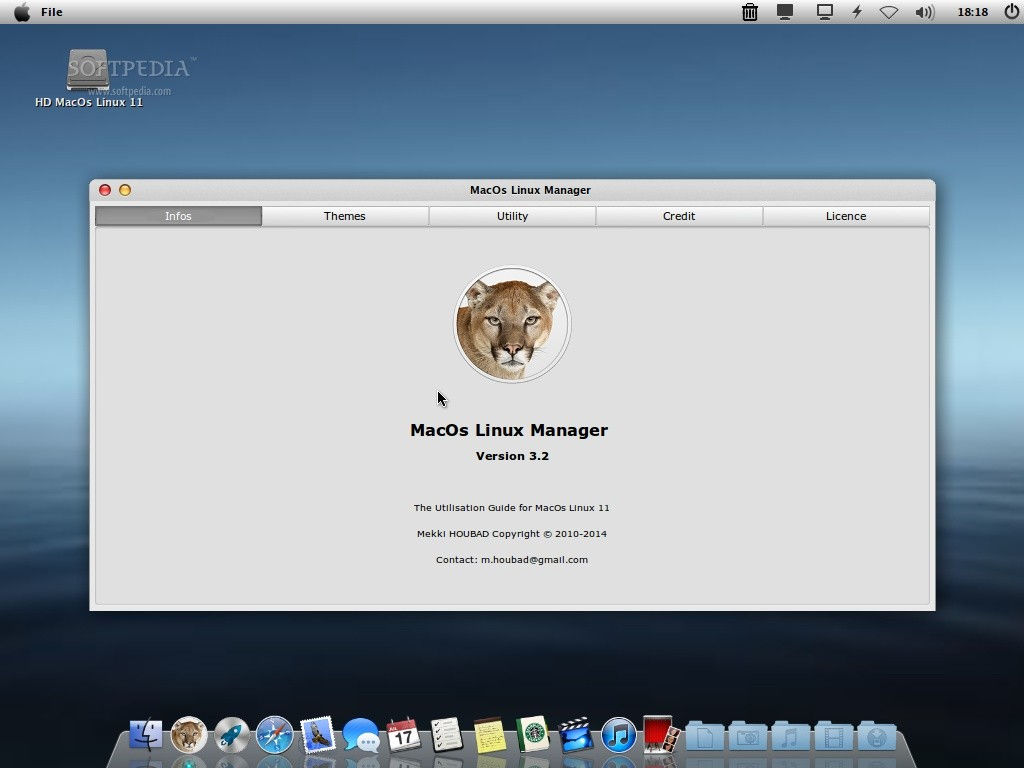Open the mountain lion dock icon
Screen dimensions: 1024x768
pos(189,735)
